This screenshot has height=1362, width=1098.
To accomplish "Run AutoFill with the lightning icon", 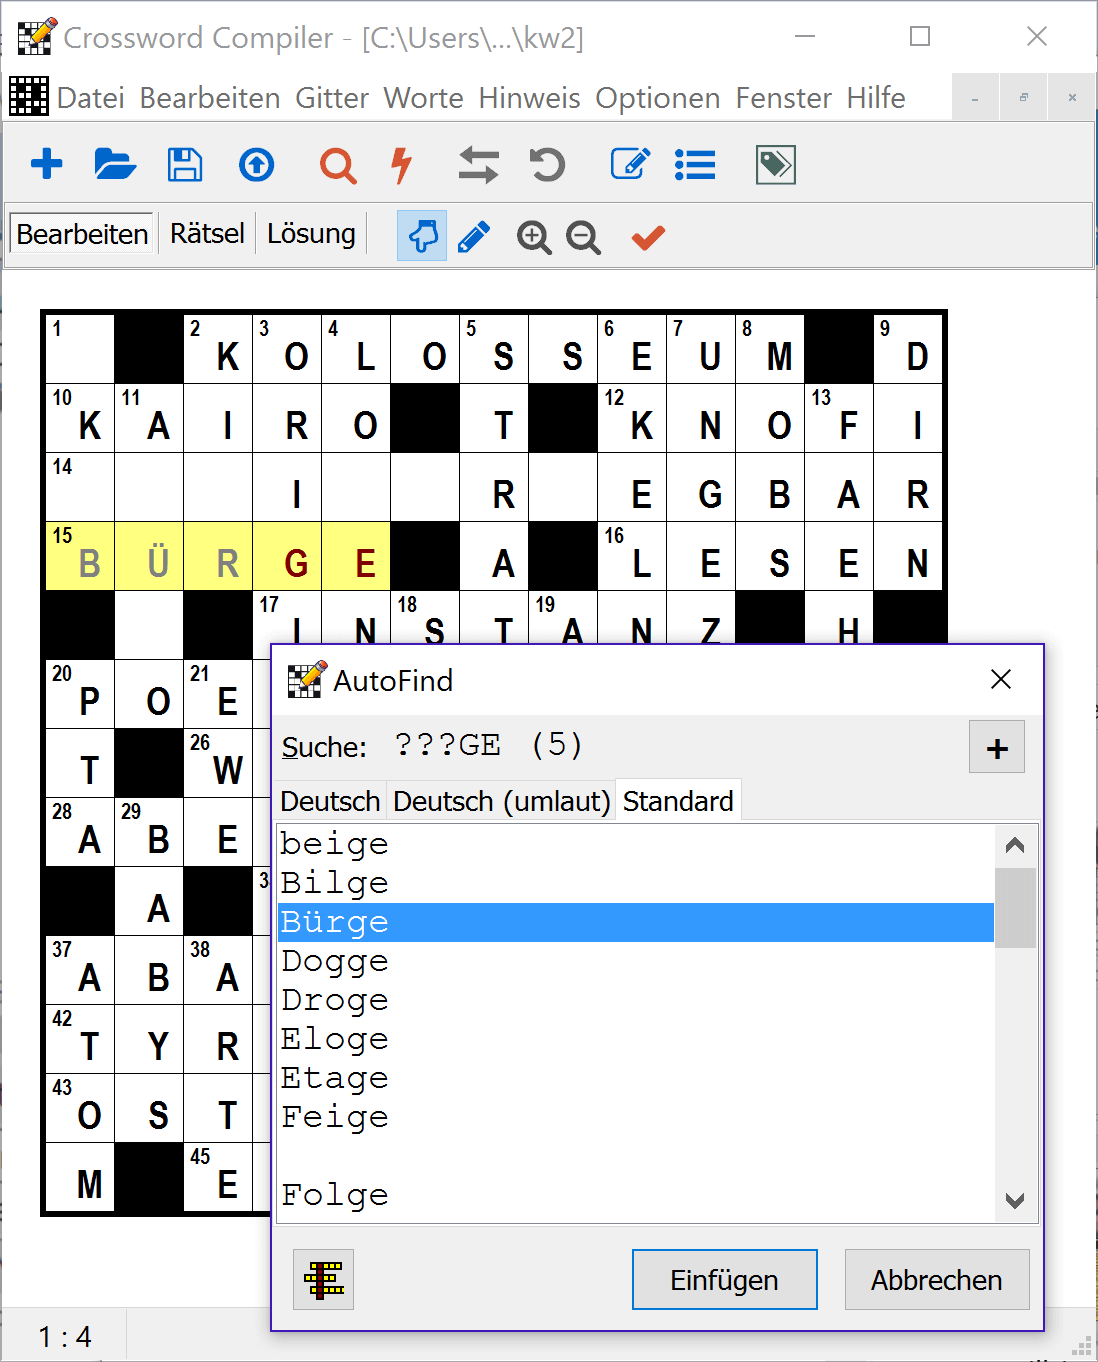I will 401,164.
